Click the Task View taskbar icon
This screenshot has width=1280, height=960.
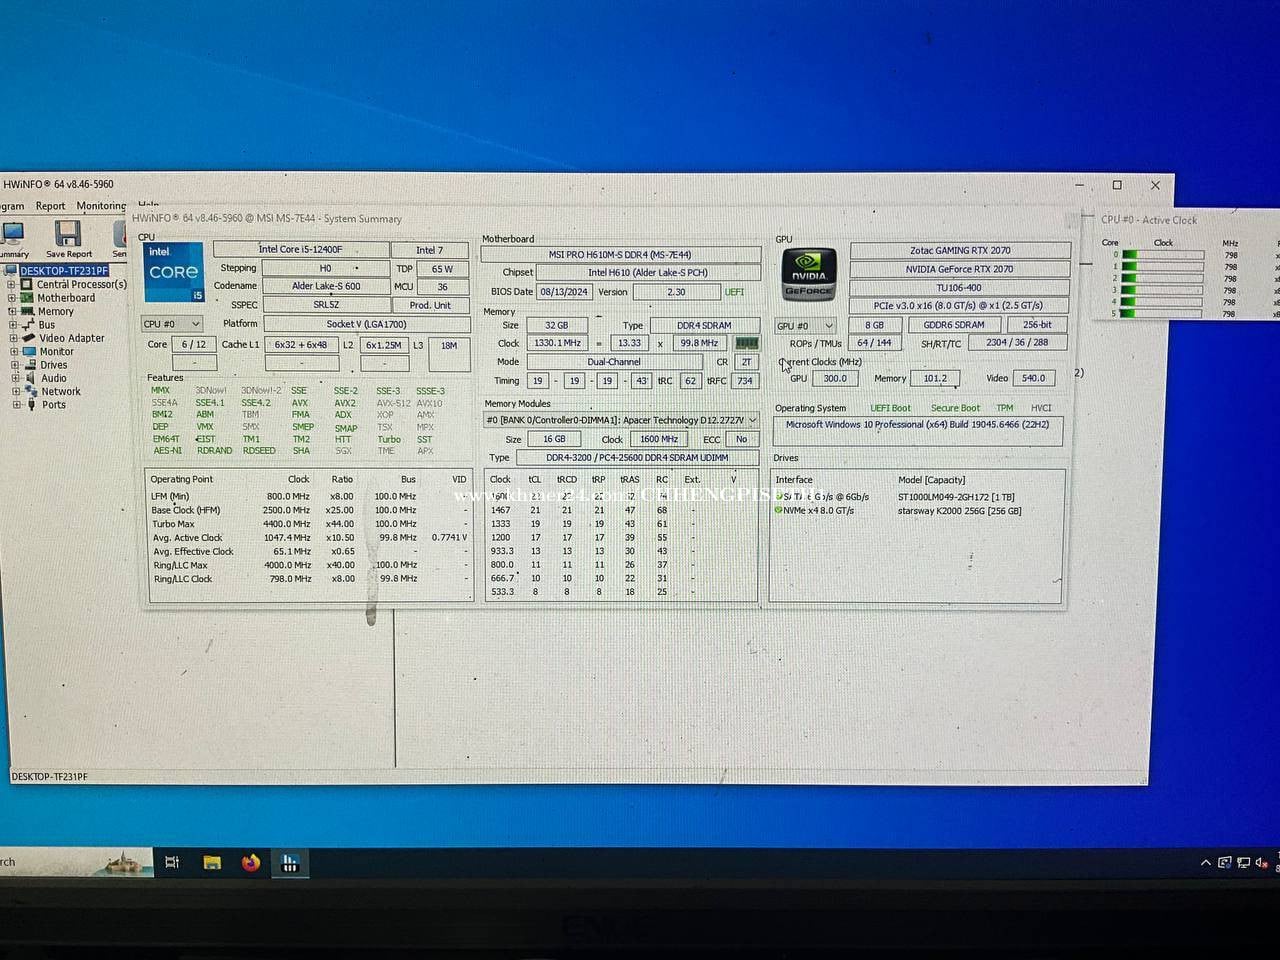172,862
